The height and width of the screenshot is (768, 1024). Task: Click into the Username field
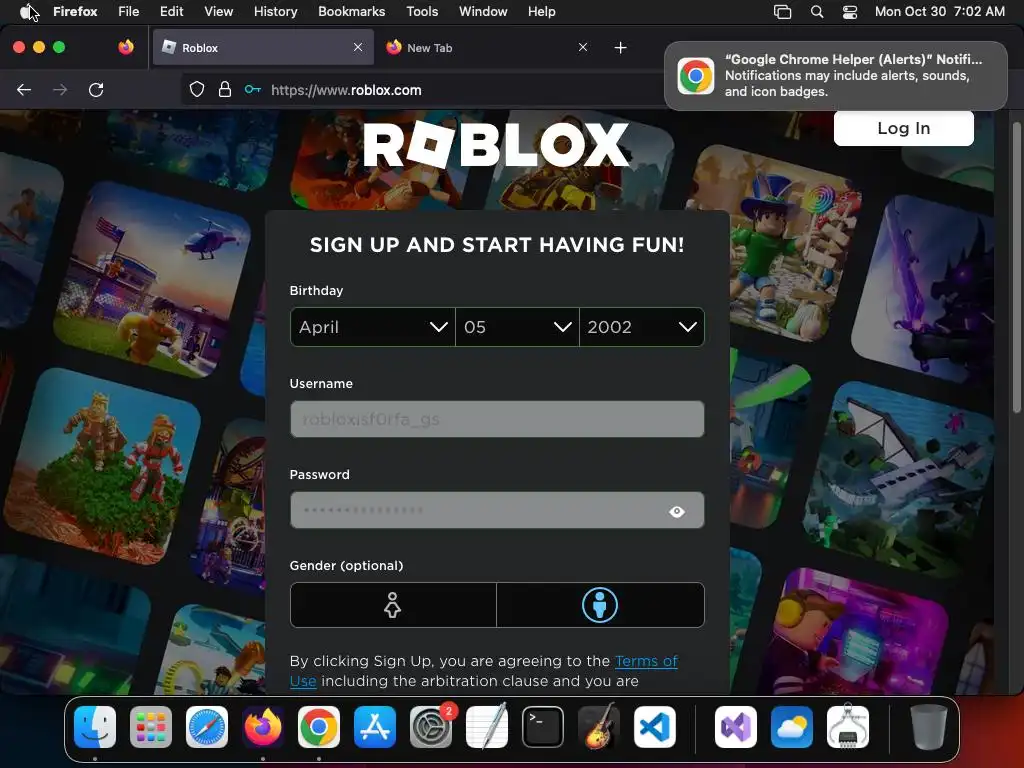(x=497, y=419)
